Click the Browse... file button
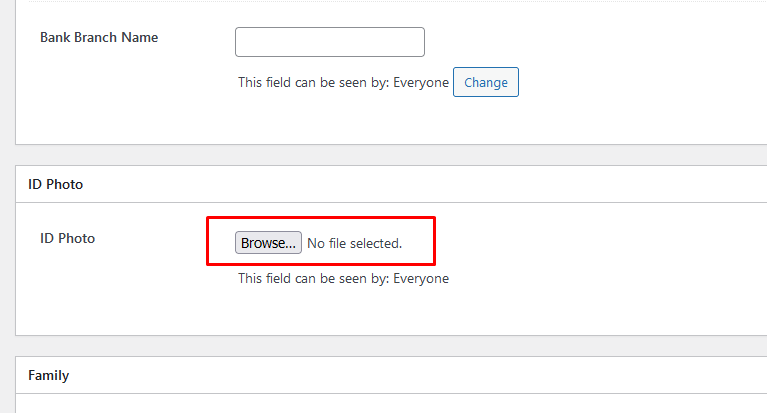Image resolution: width=767 pixels, height=413 pixels. coord(268,243)
